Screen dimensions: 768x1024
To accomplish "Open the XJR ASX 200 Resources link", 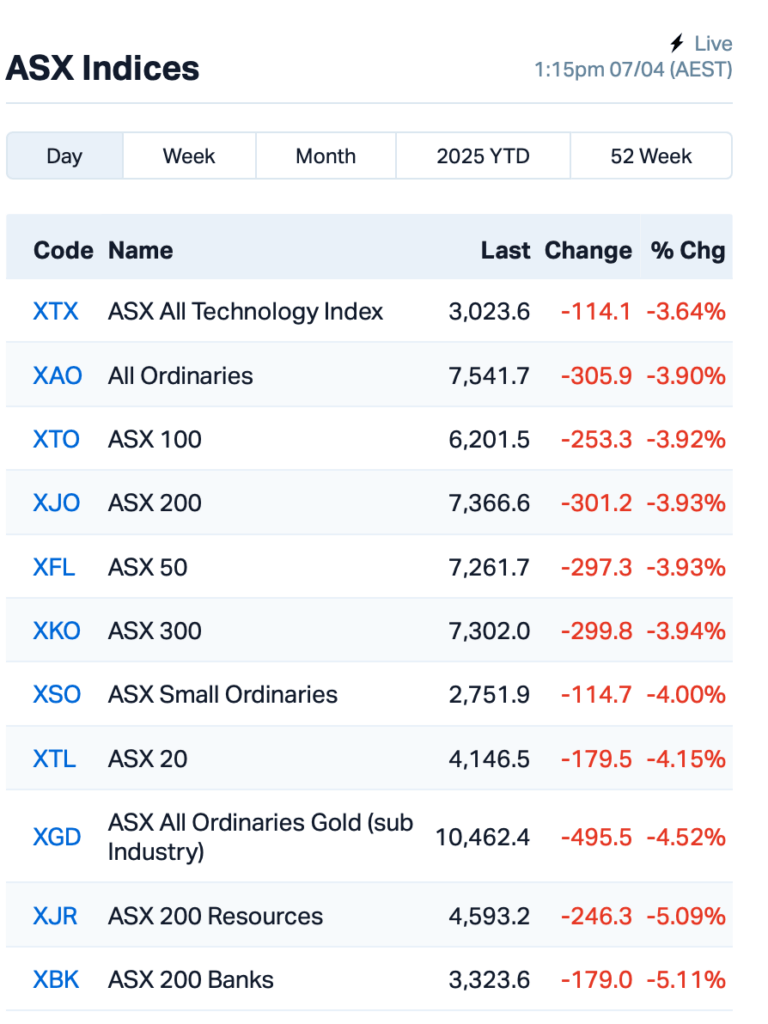I will (54, 916).
